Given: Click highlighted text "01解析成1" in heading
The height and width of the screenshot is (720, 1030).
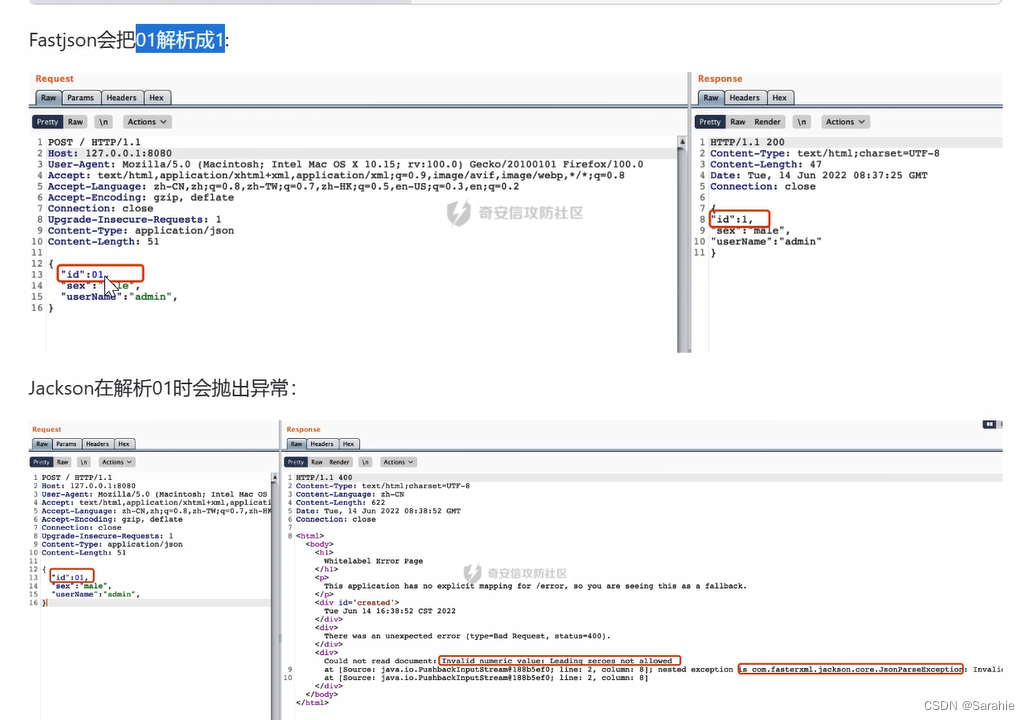Looking at the screenshot, I should tap(180, 40).
